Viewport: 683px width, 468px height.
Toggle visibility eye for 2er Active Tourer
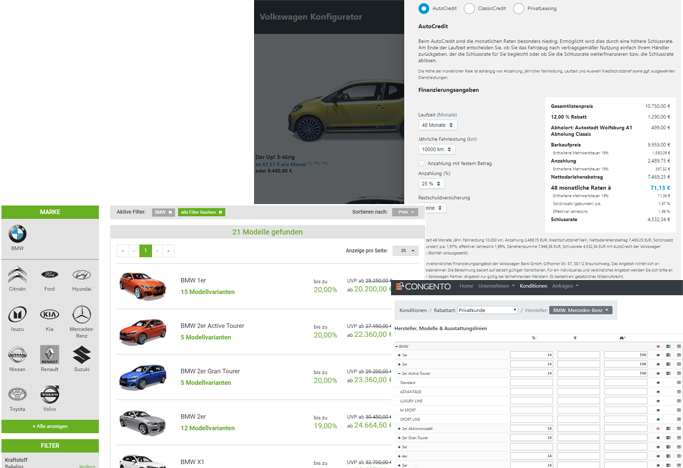point(658,373)
